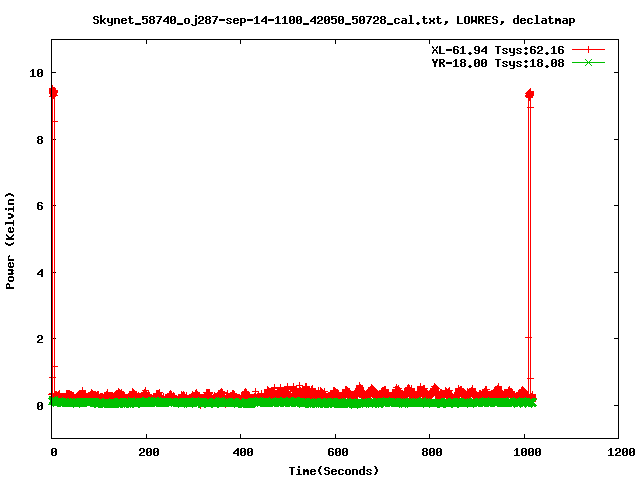Click x-axis tick label 200
This screenshot has width=640, height=480.
[148, 452]
